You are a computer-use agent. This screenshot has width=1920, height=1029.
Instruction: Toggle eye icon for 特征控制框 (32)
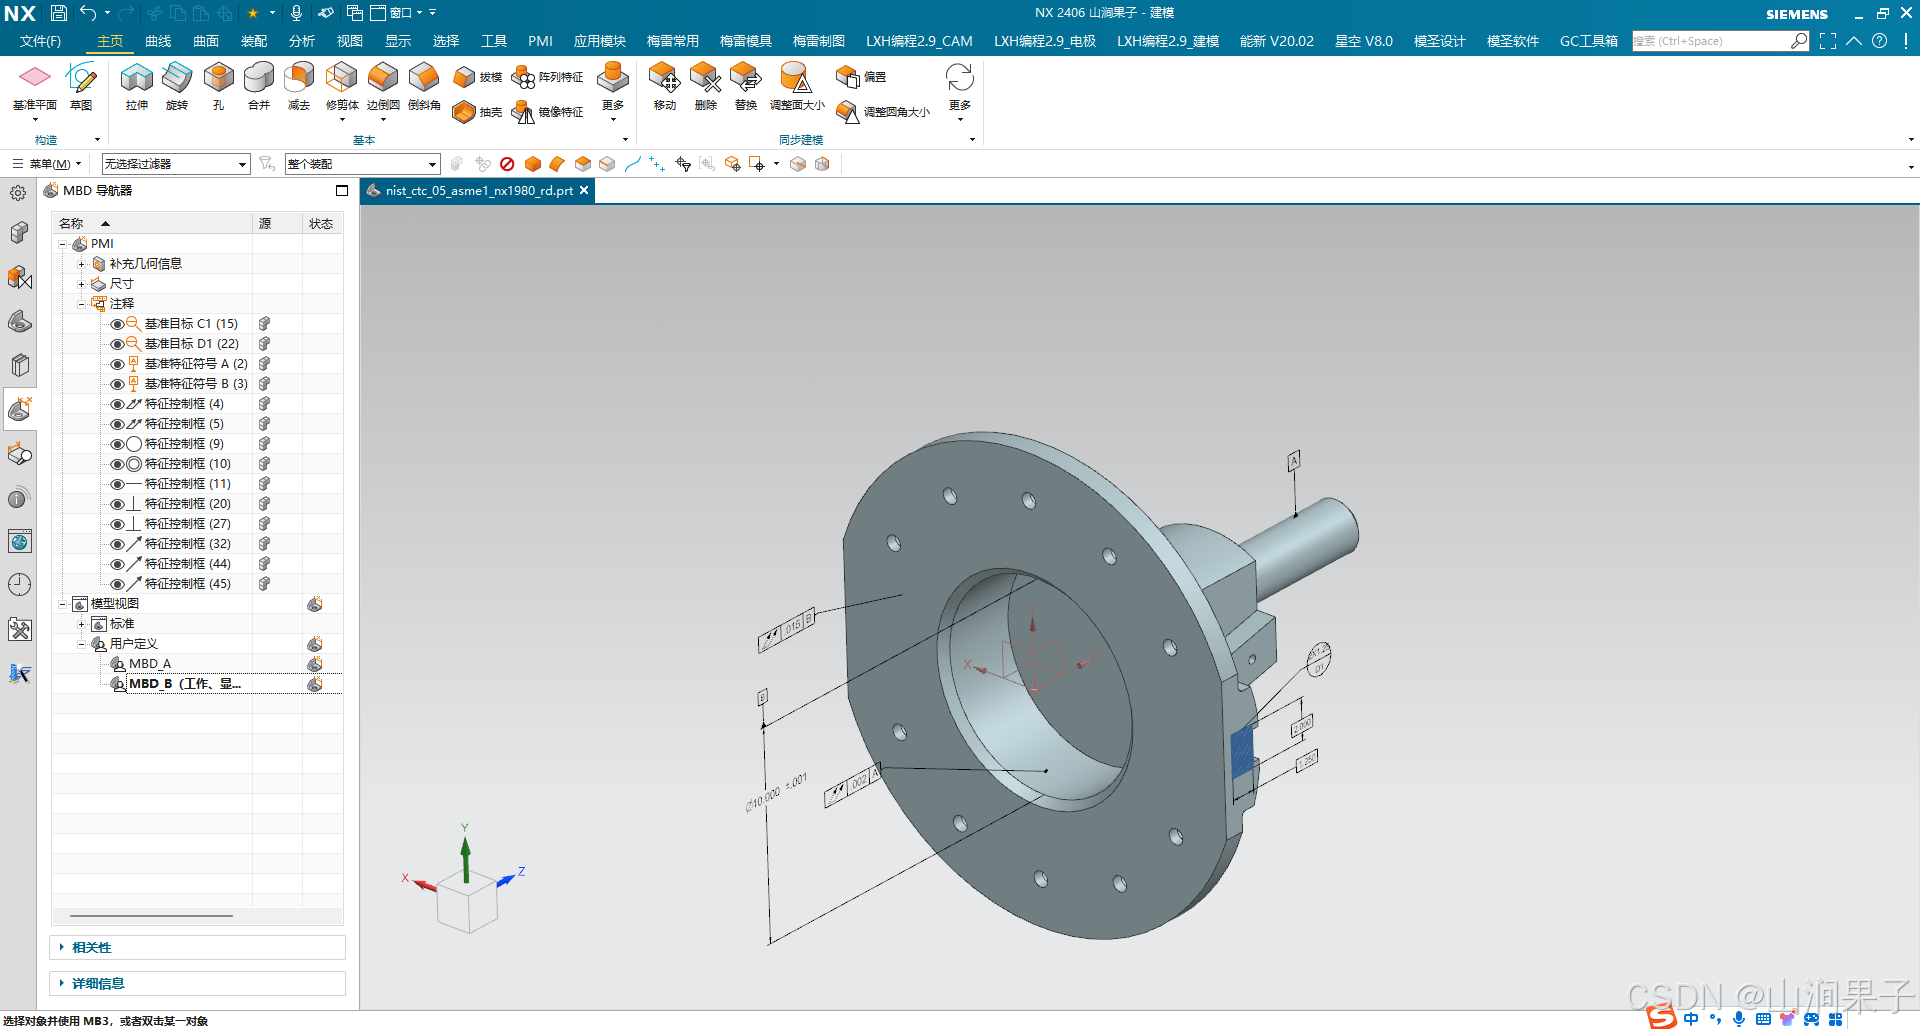click(117, 544)
